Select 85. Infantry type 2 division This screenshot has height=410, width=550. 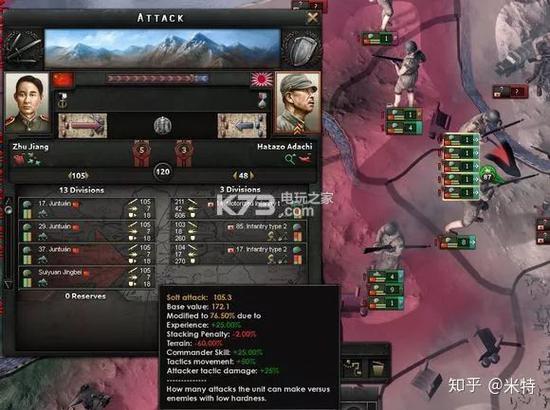(x=239, y=231)
